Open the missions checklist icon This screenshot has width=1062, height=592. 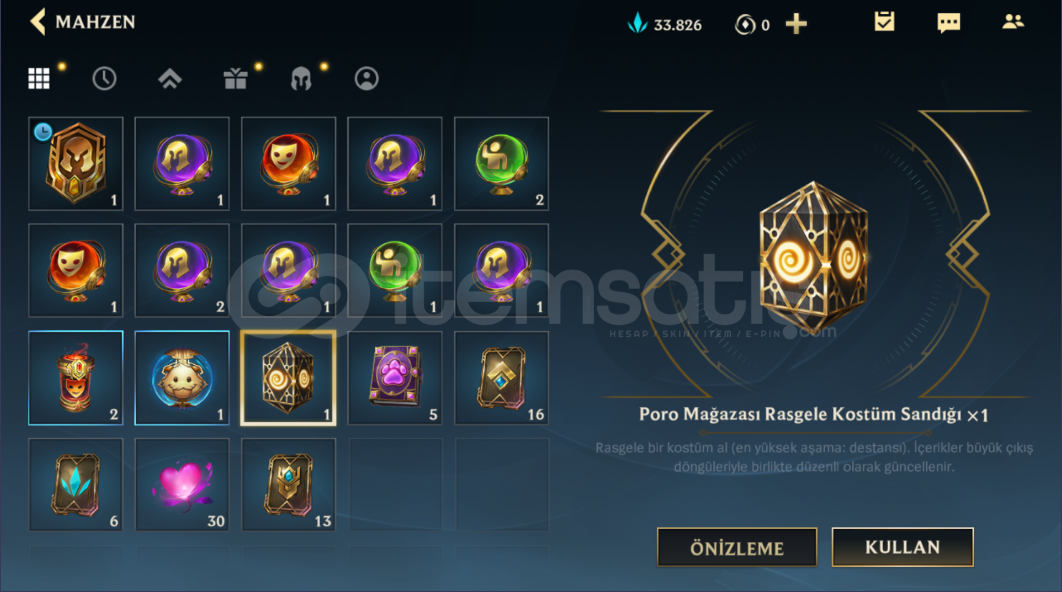coord(885,22)
